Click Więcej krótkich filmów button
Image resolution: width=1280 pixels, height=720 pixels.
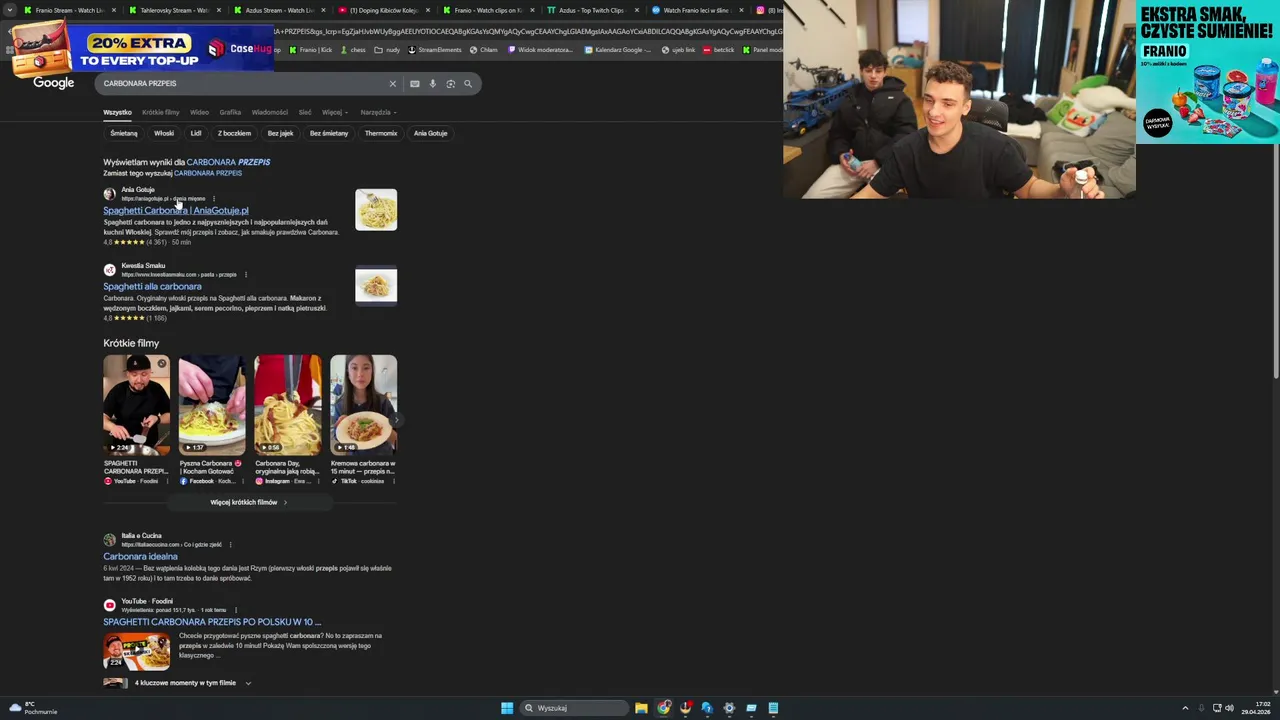pos(249,502)
